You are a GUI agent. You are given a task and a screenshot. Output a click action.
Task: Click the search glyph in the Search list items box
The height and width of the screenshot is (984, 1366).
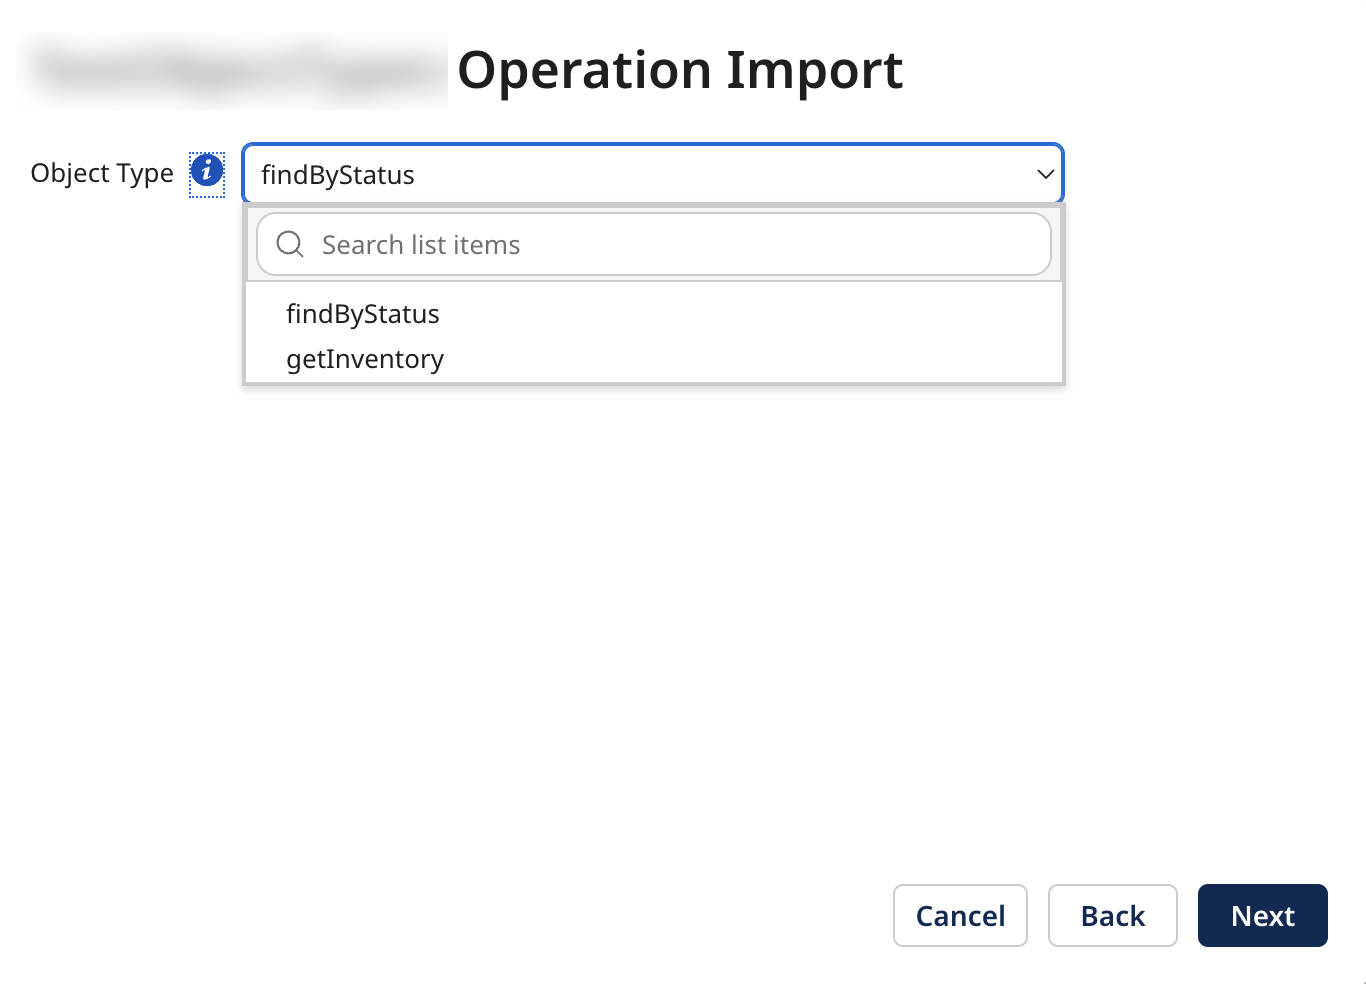click(289, 243)
